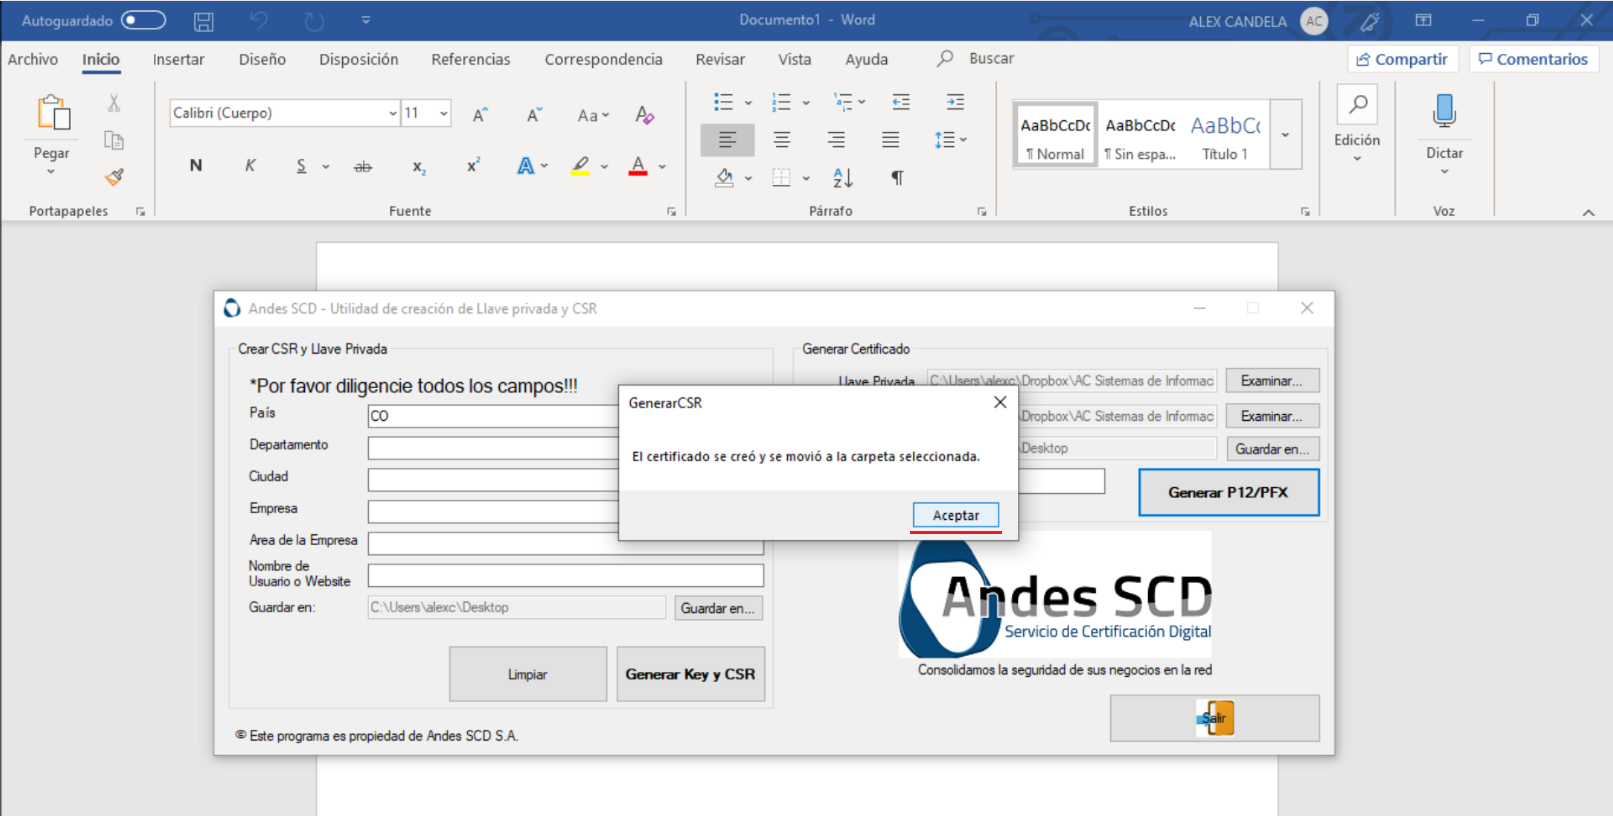
Task: Increase font size with the larger A
Action: click(480, 114)
